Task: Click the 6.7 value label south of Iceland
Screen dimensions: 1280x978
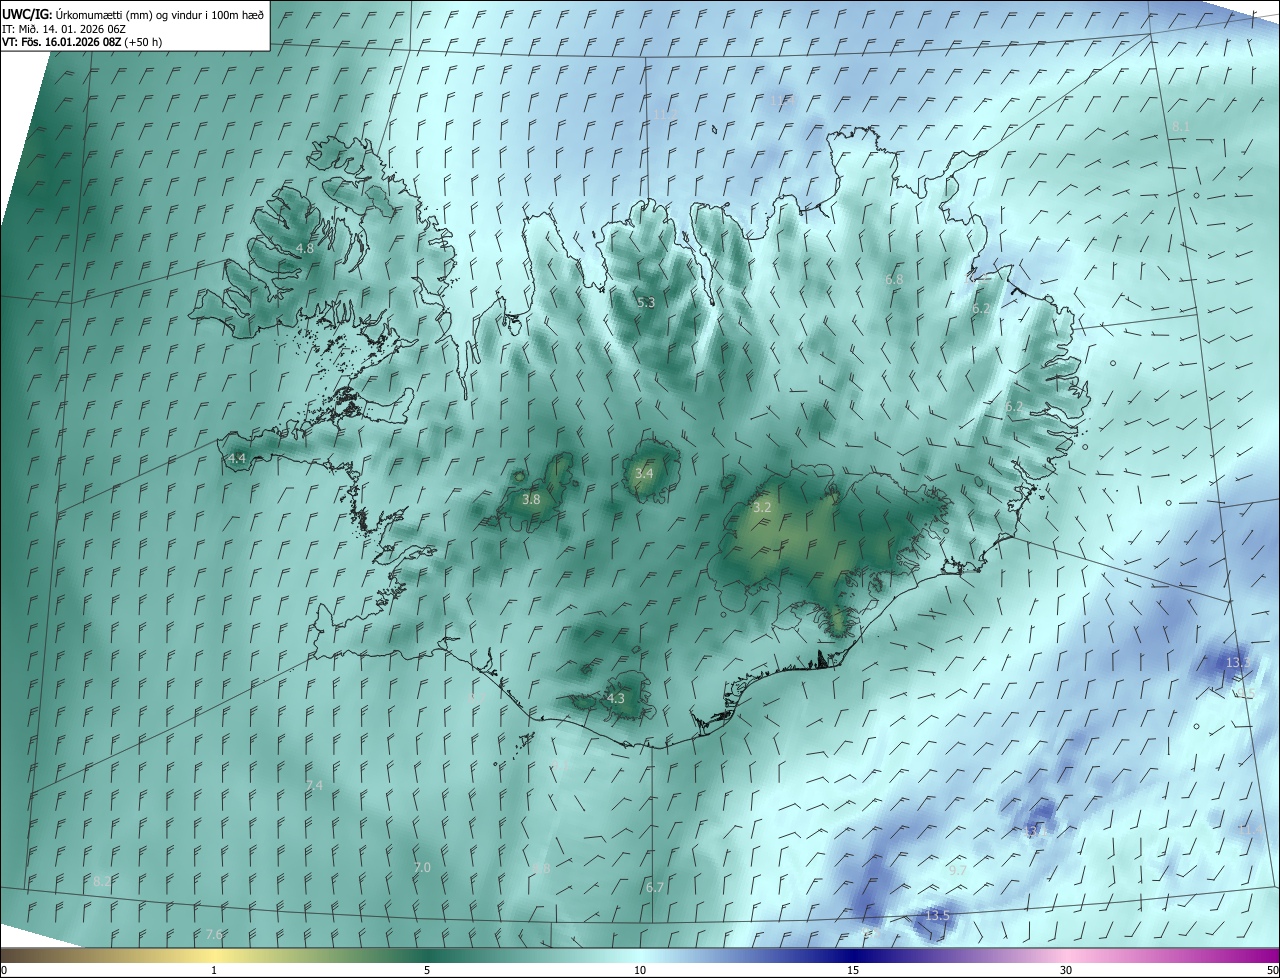Action: pos(655,887)
